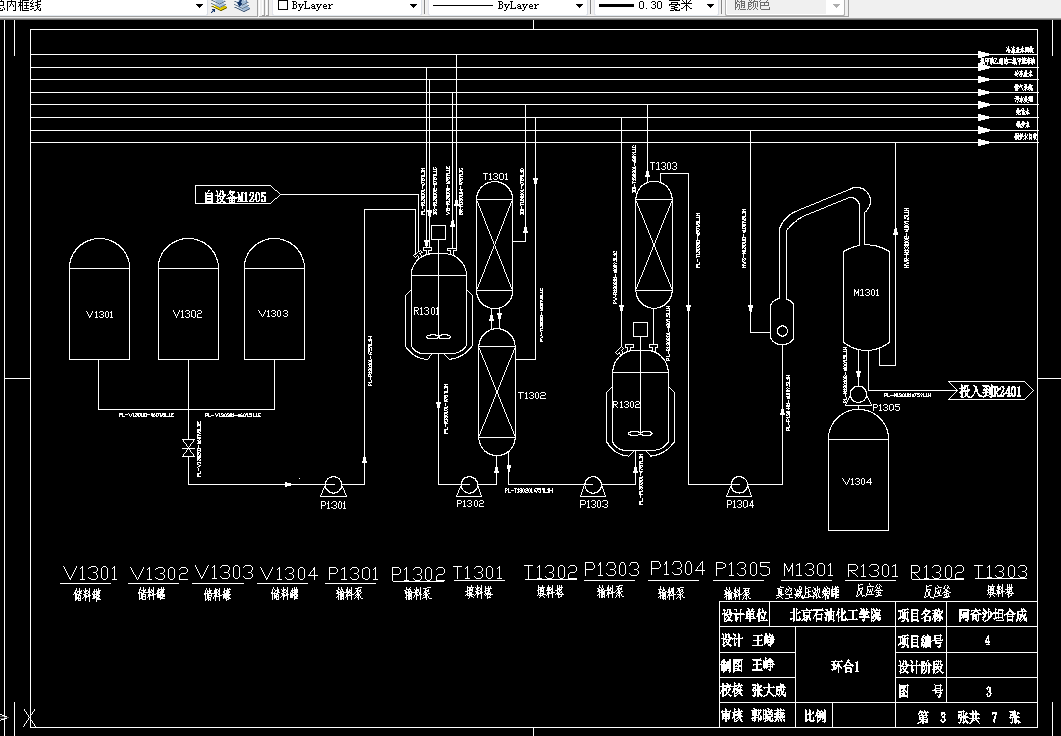Select the T1301 label above the packed column
The image size is (1061, 736).
495,177
